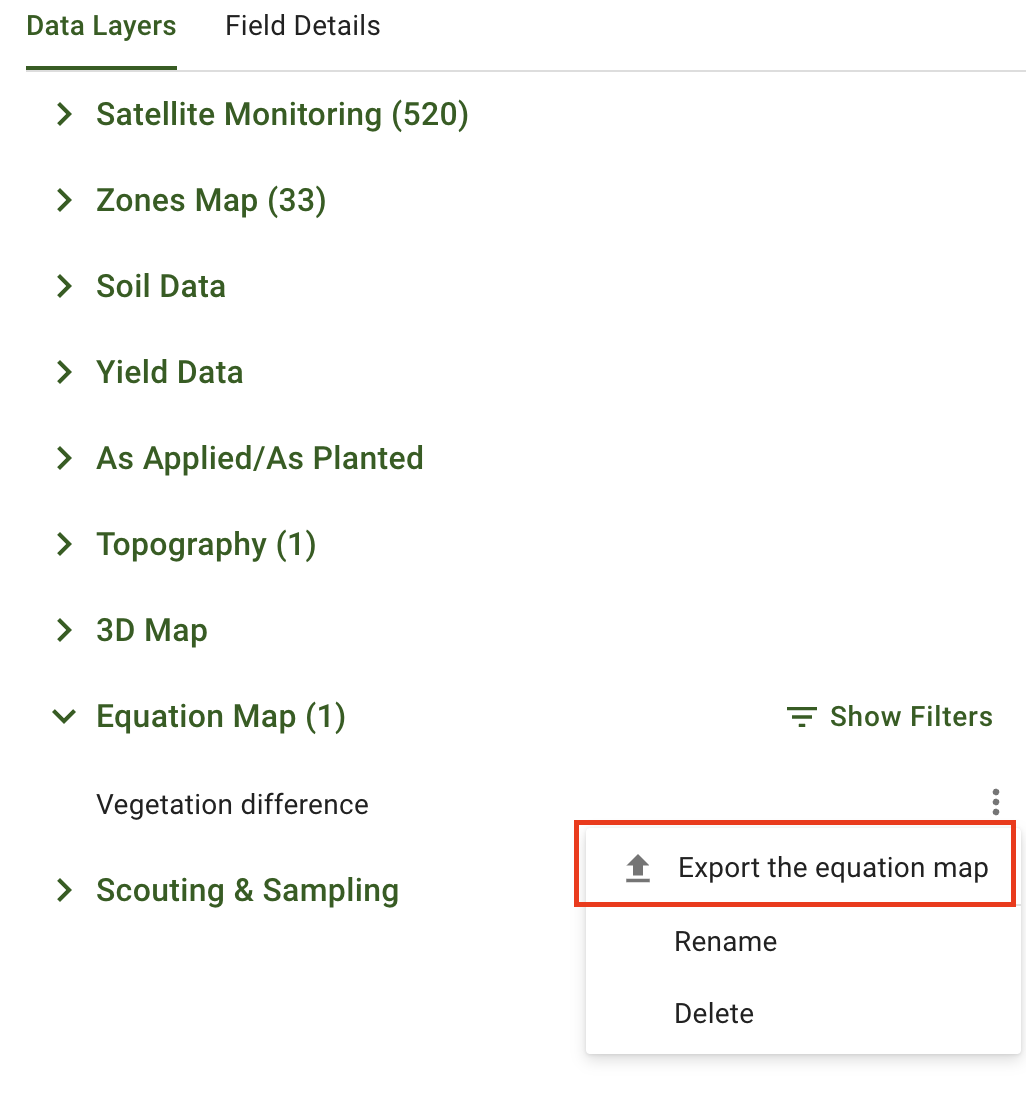This screenshot has height=1096, width=1026.
Task: Click the filter lines icon
Action: (x=801, y=717)
